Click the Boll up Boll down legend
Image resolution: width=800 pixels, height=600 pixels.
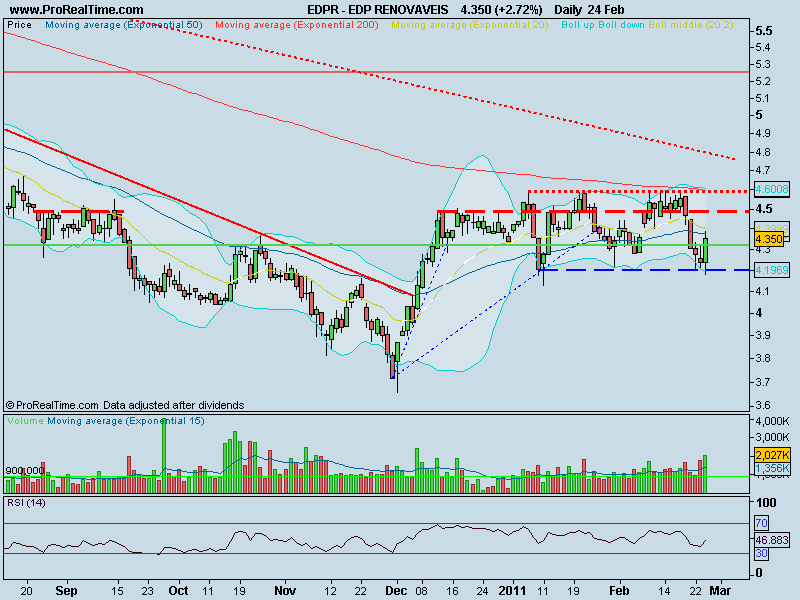pos(603,24)
